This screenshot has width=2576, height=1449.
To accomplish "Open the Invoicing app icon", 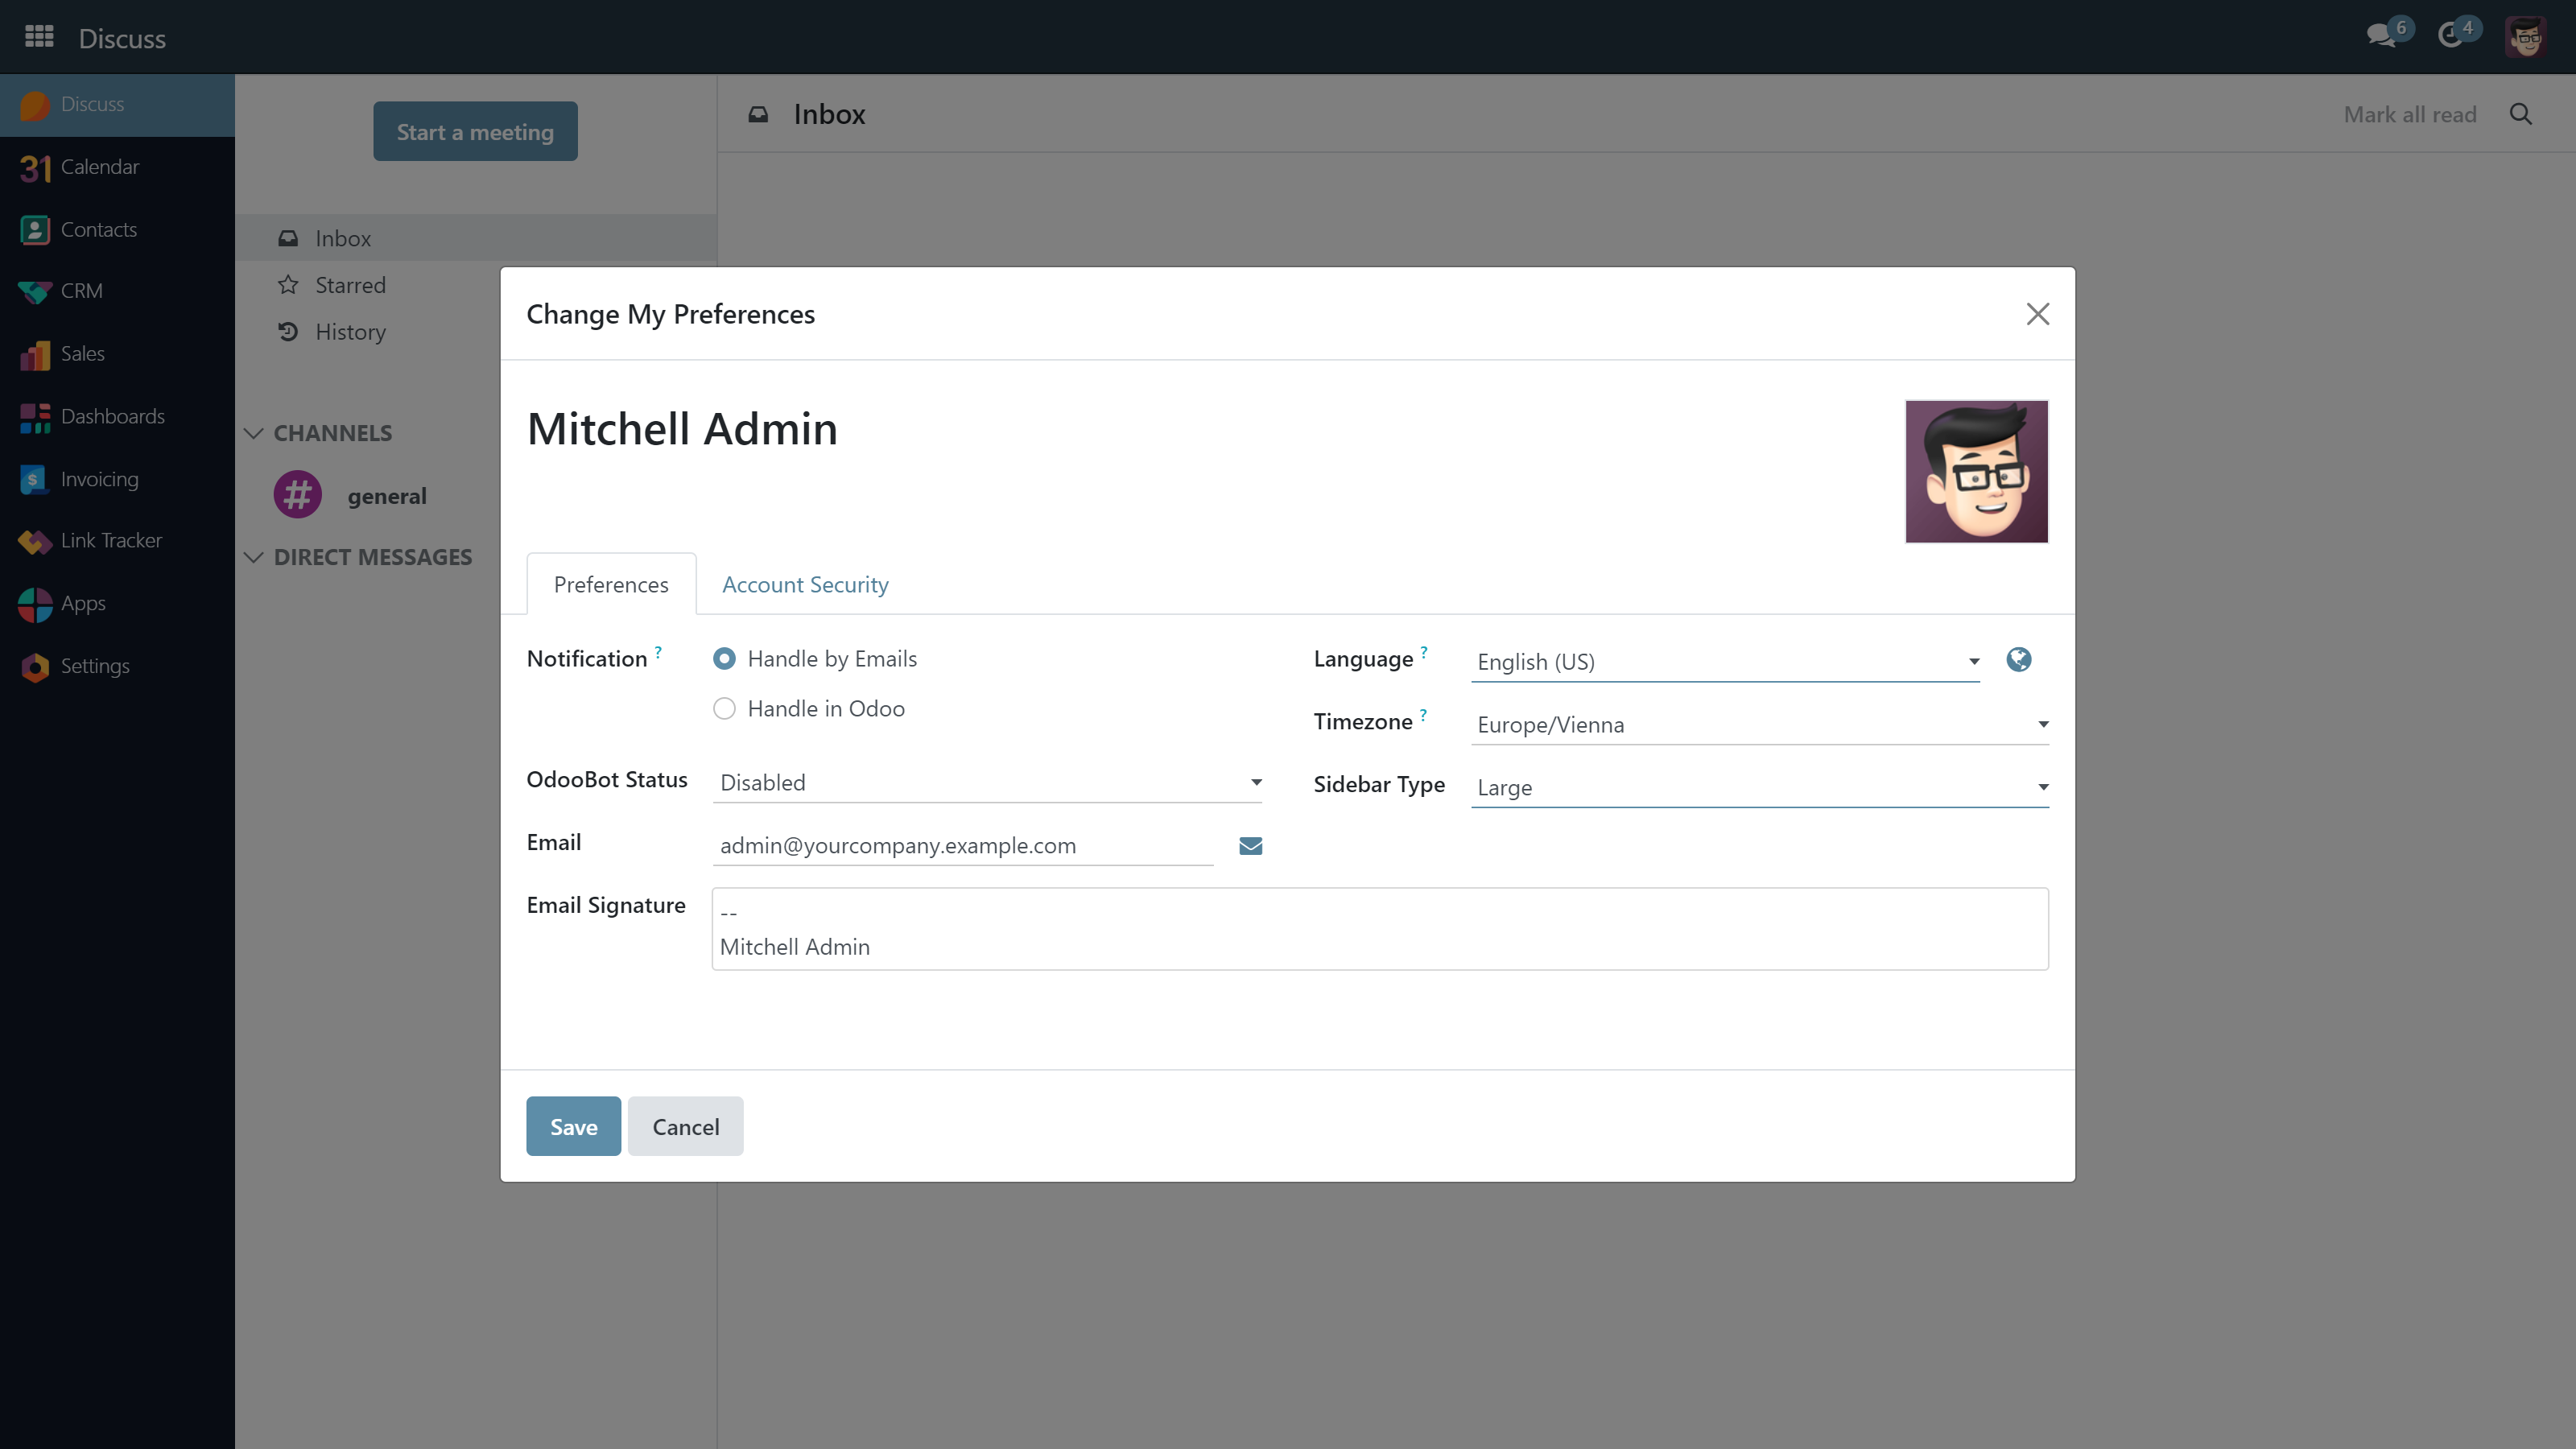I will click(x=34, y=480).
